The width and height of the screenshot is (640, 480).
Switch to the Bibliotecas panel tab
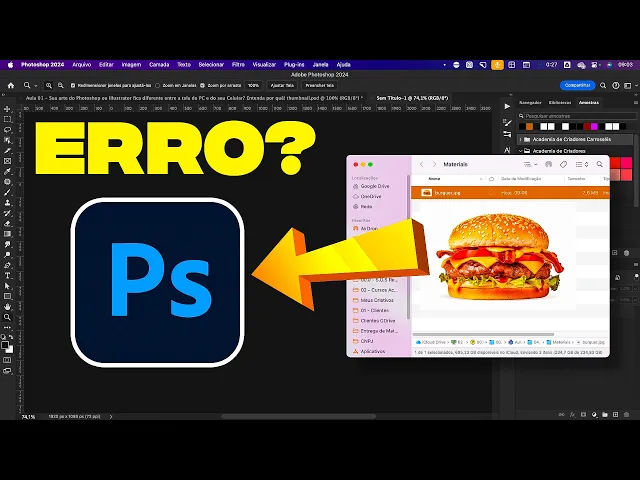pyautogui.click(x=560, y=102)
